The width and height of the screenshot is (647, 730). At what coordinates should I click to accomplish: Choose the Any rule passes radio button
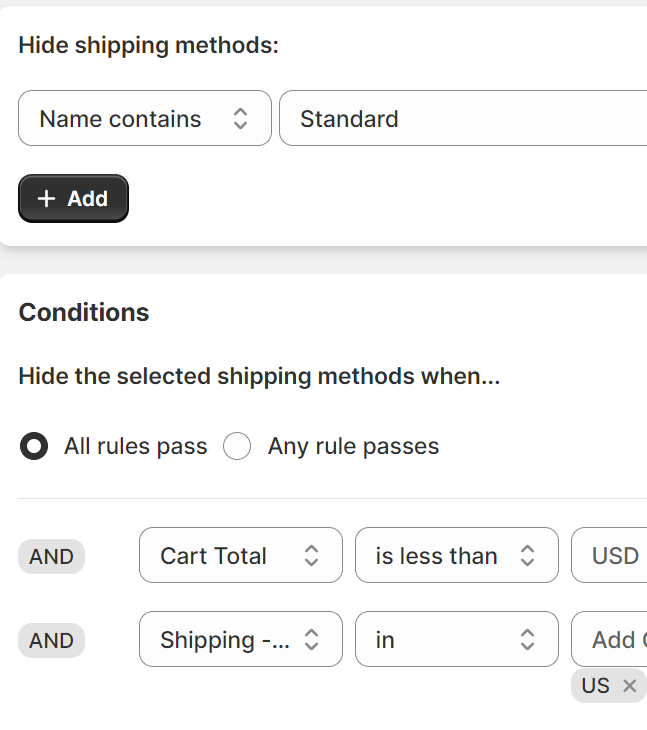click(x=237, y=446)
